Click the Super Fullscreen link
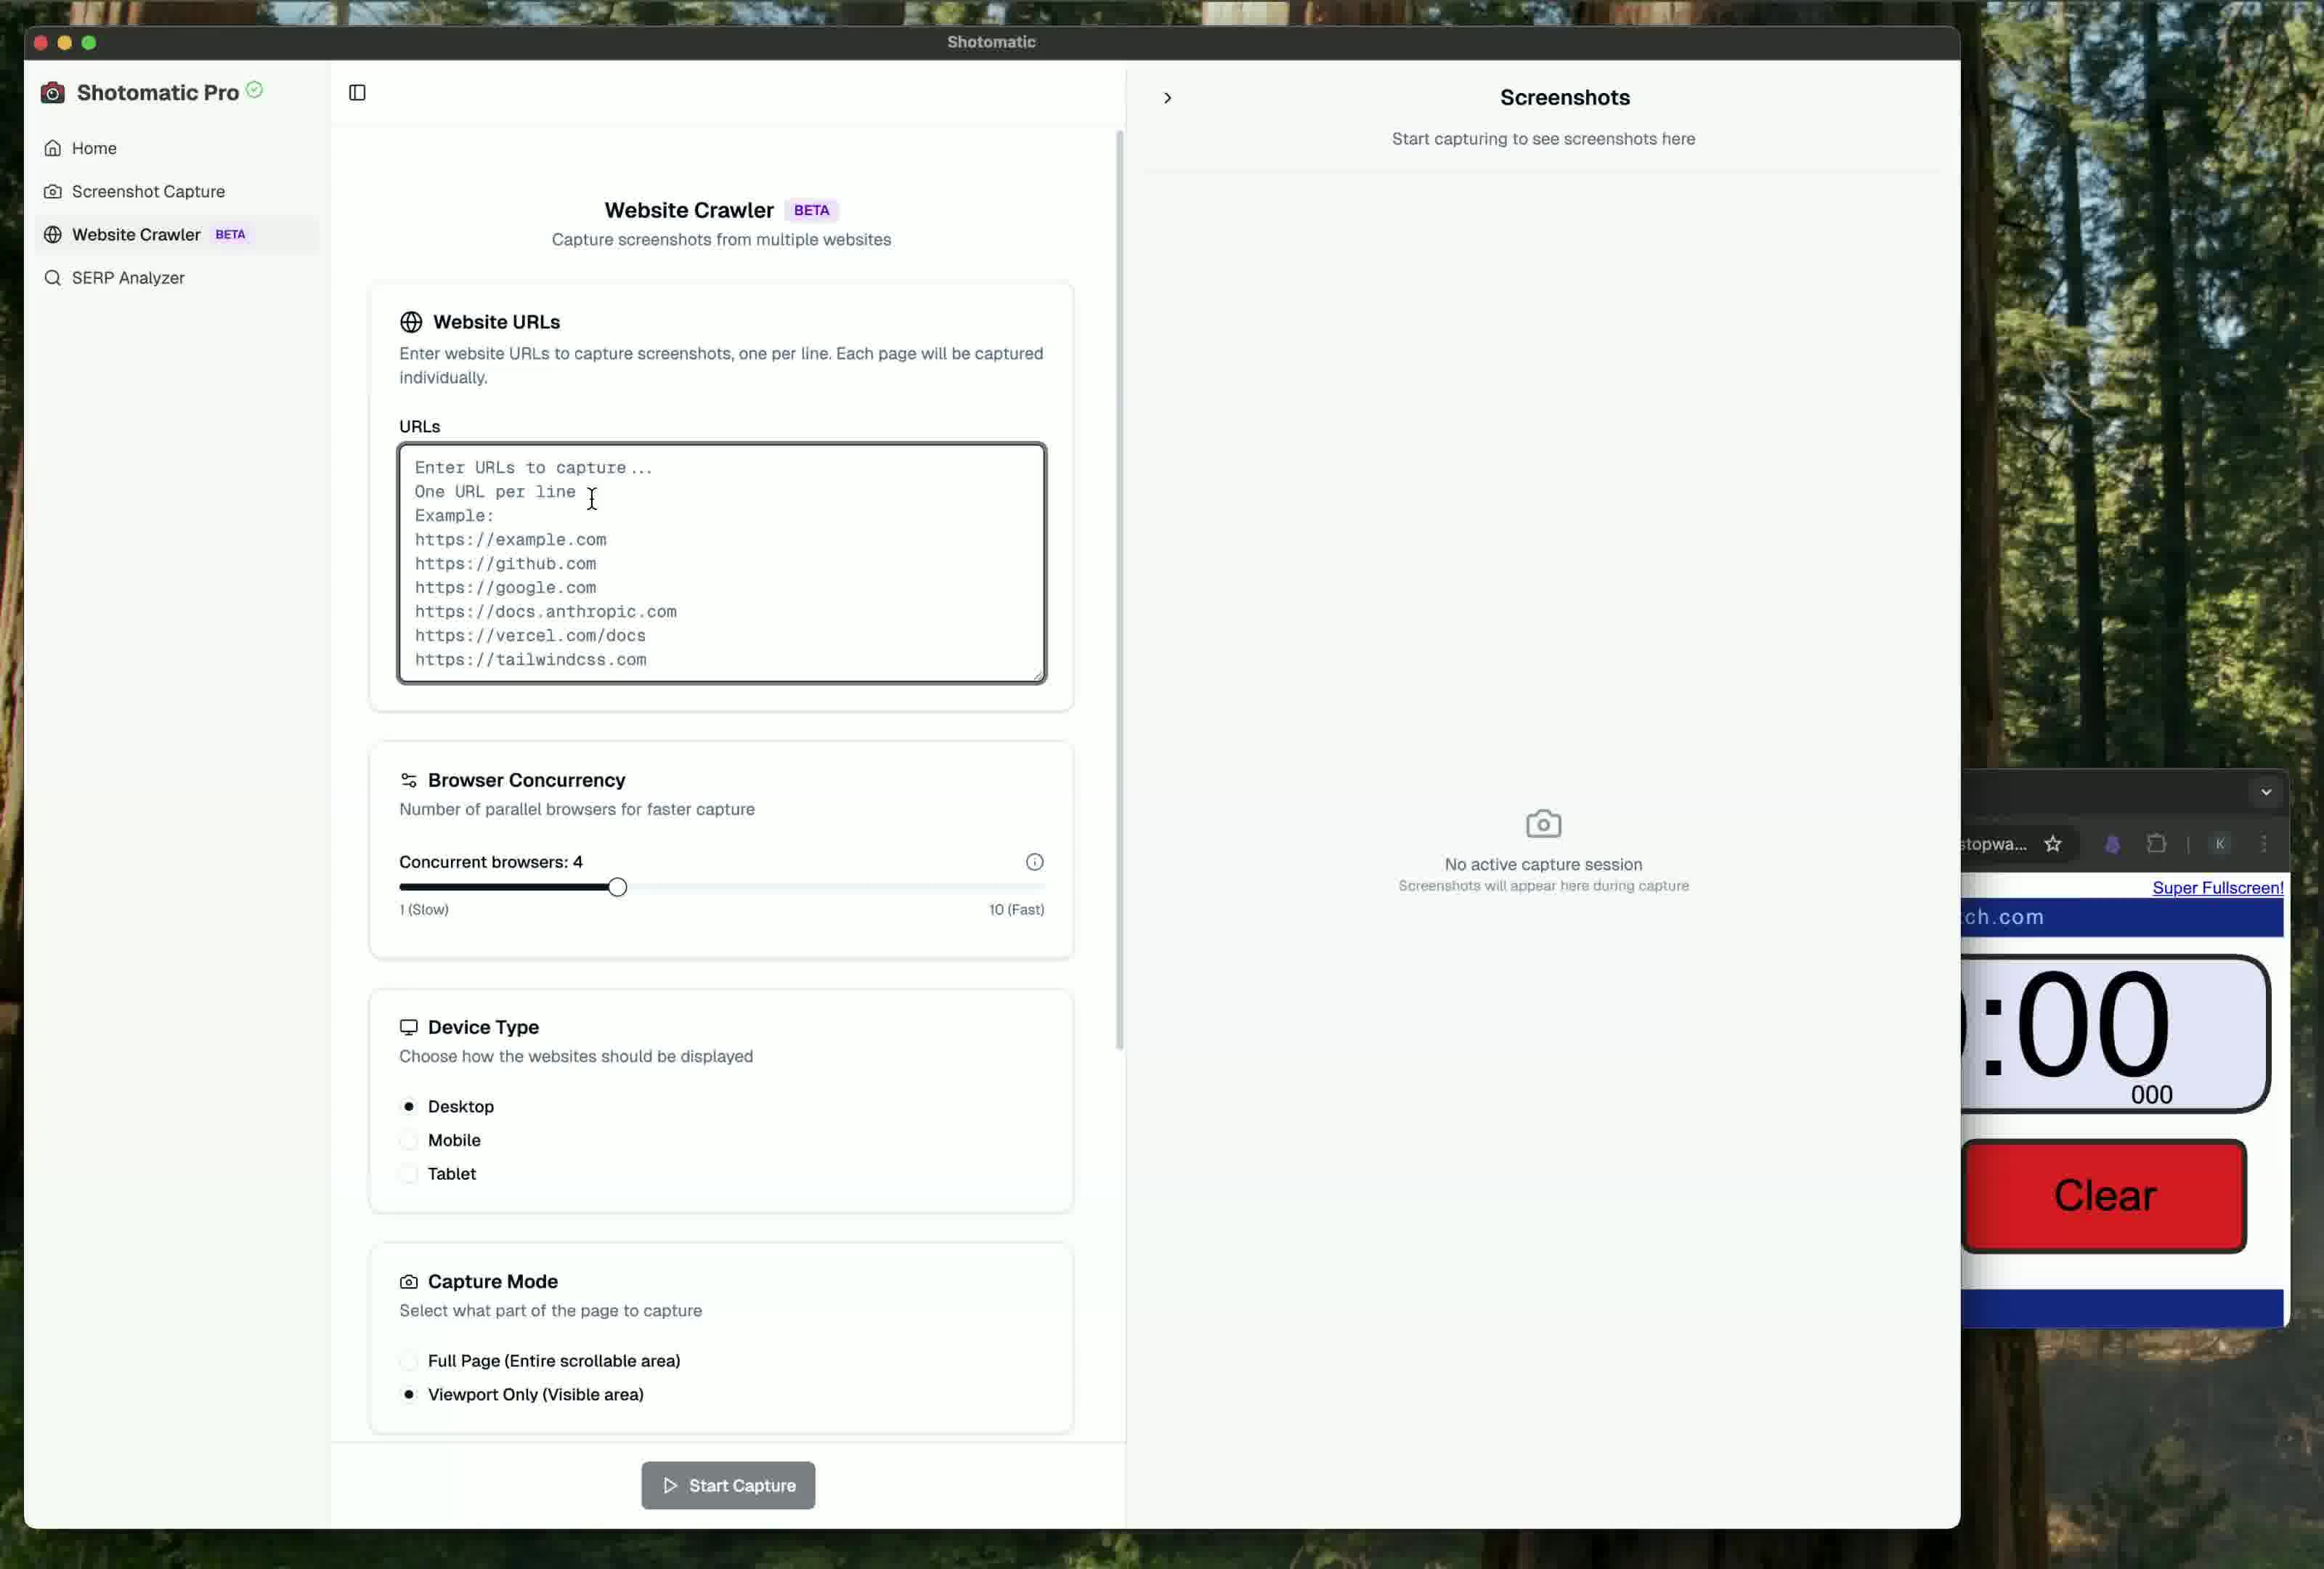The height and width of the screenshot is (1569, 2324). click(2218, 888)
